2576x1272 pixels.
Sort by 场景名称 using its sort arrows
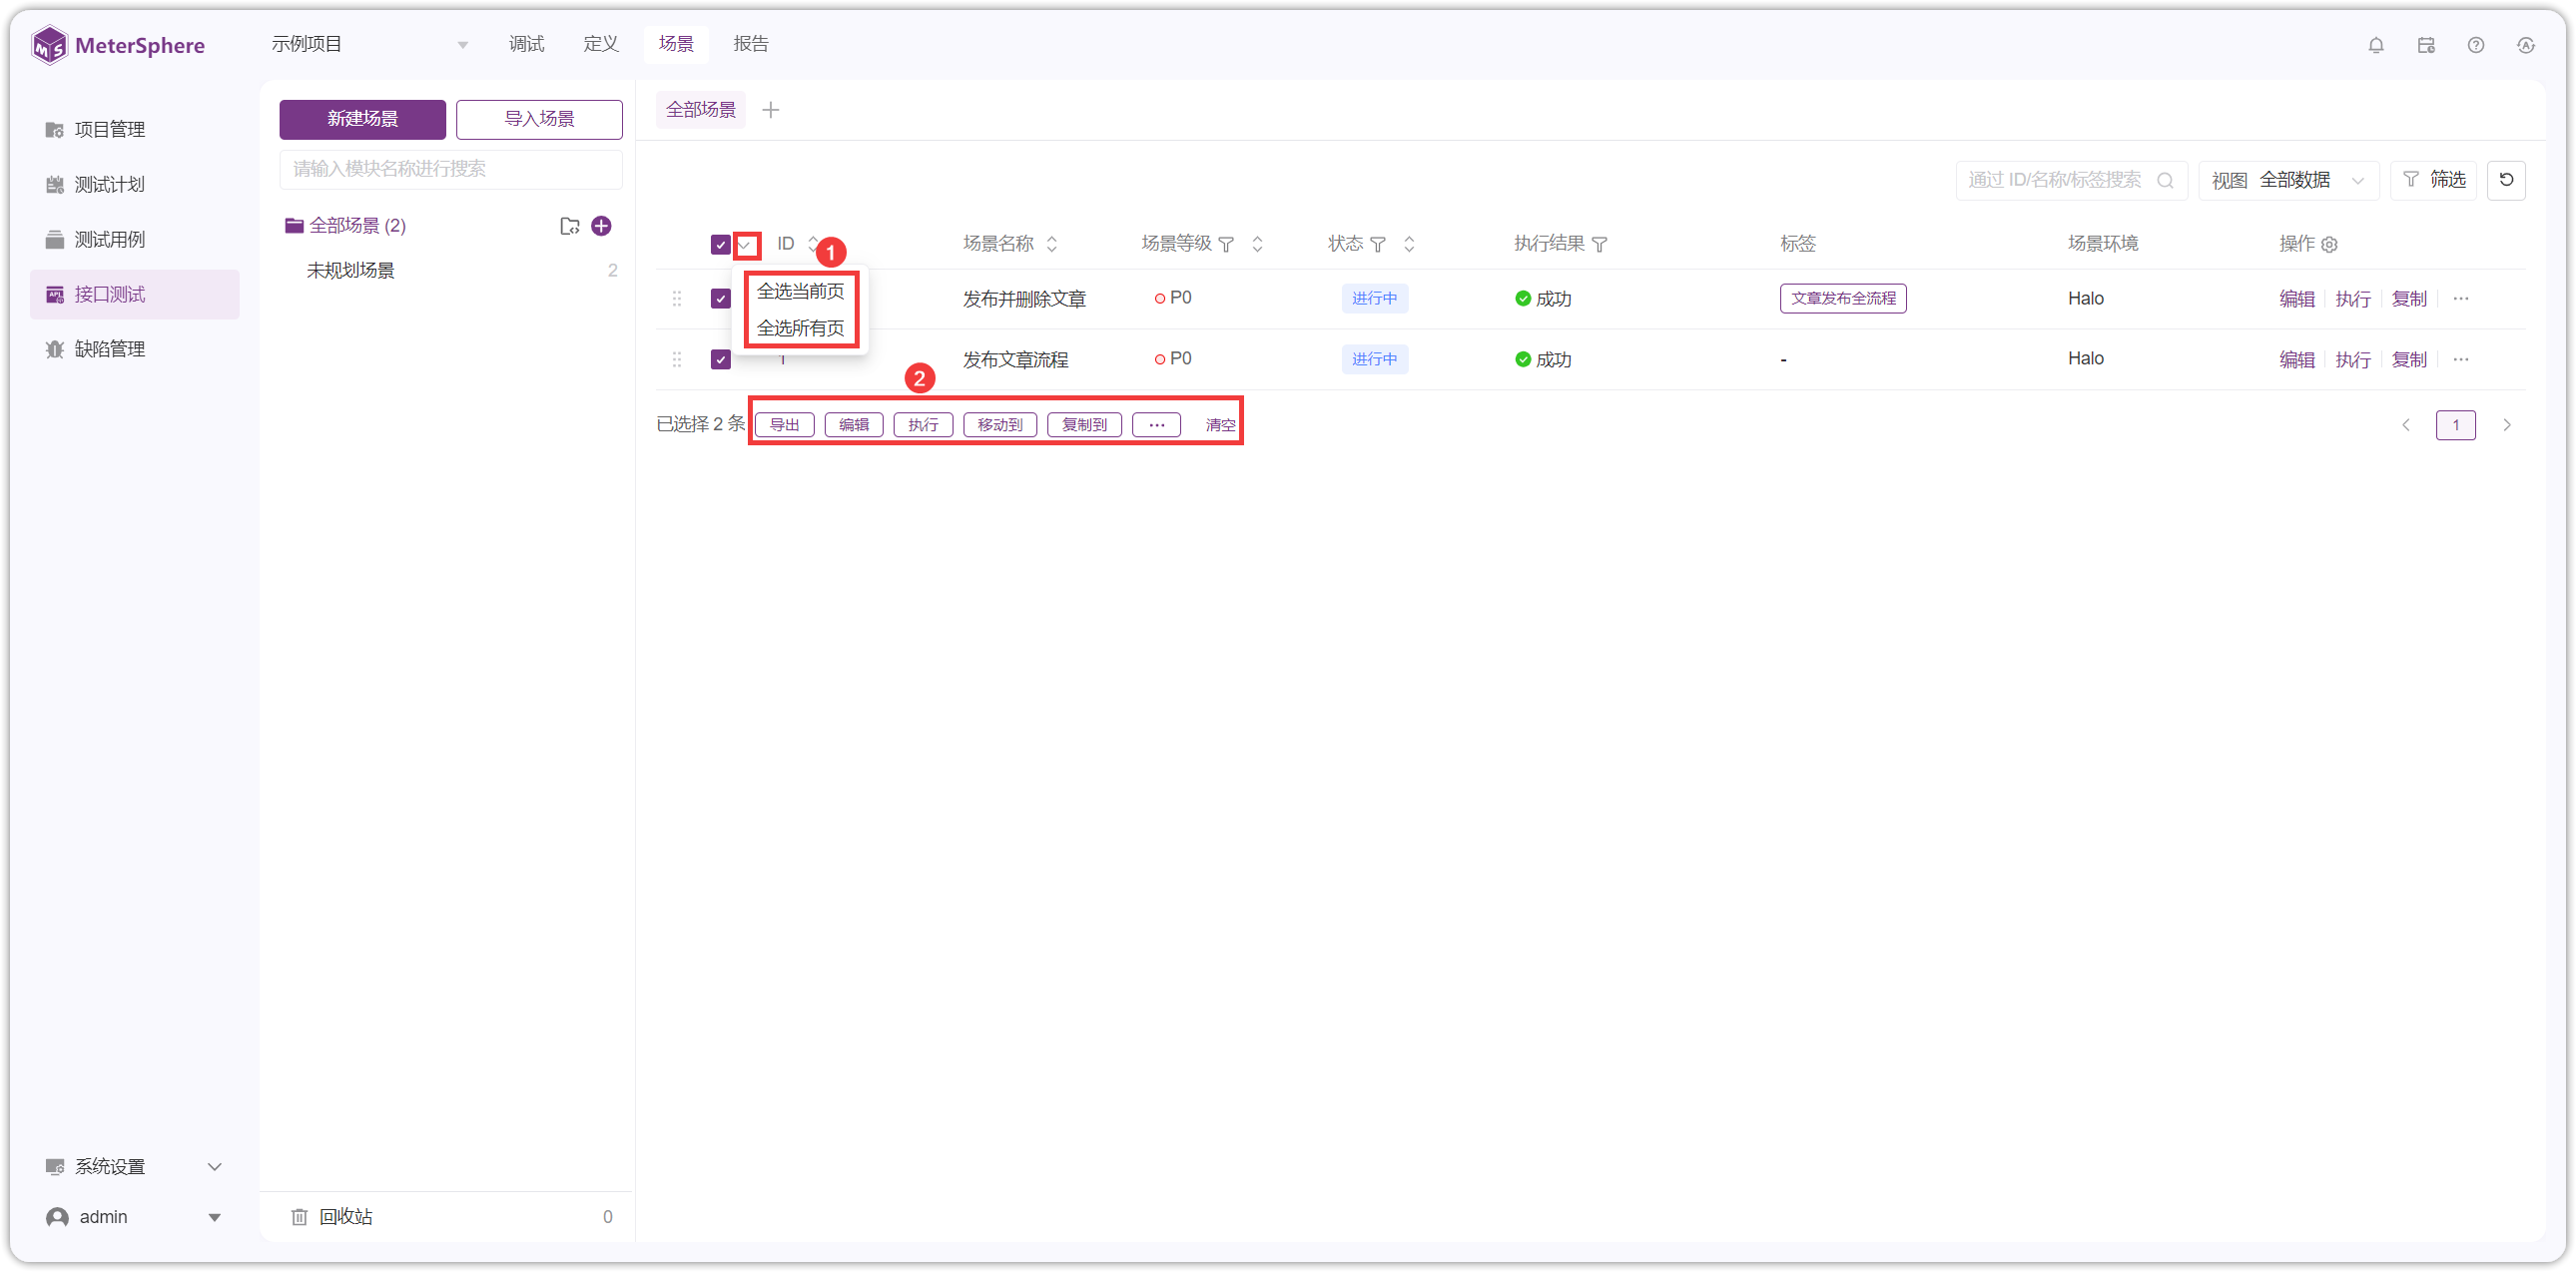pyautogui.click(x=1052, y=244)
